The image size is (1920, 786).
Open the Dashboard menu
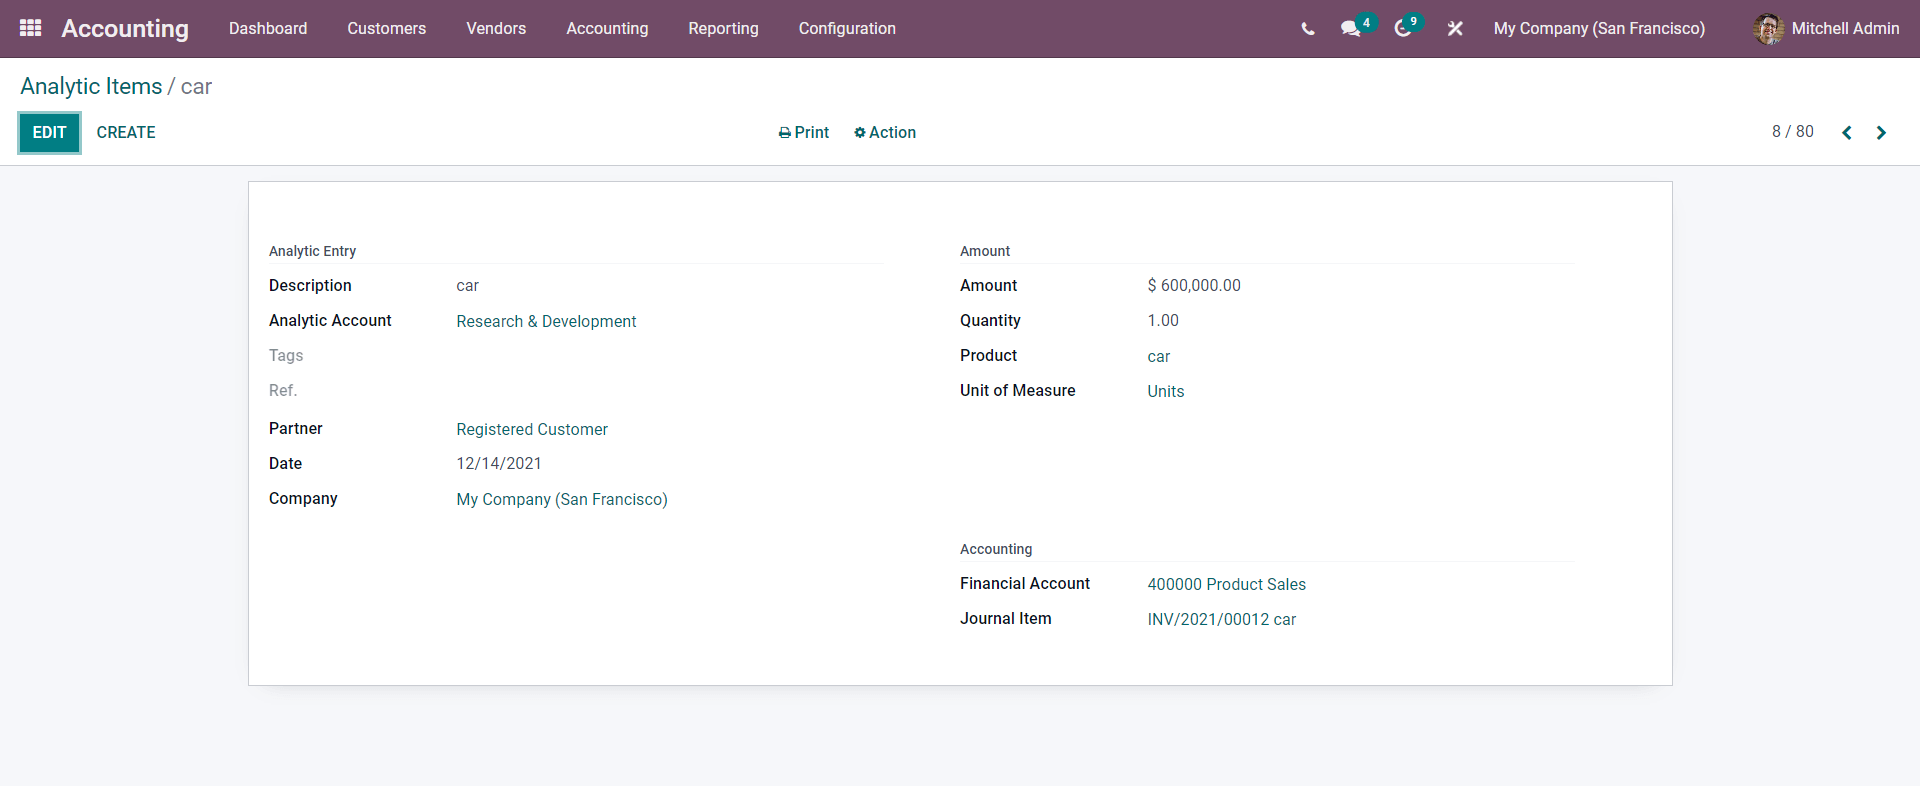[268, 29]
